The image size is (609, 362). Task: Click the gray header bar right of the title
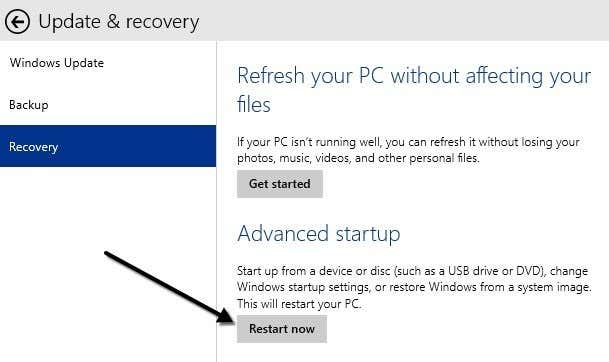point(404,20)
